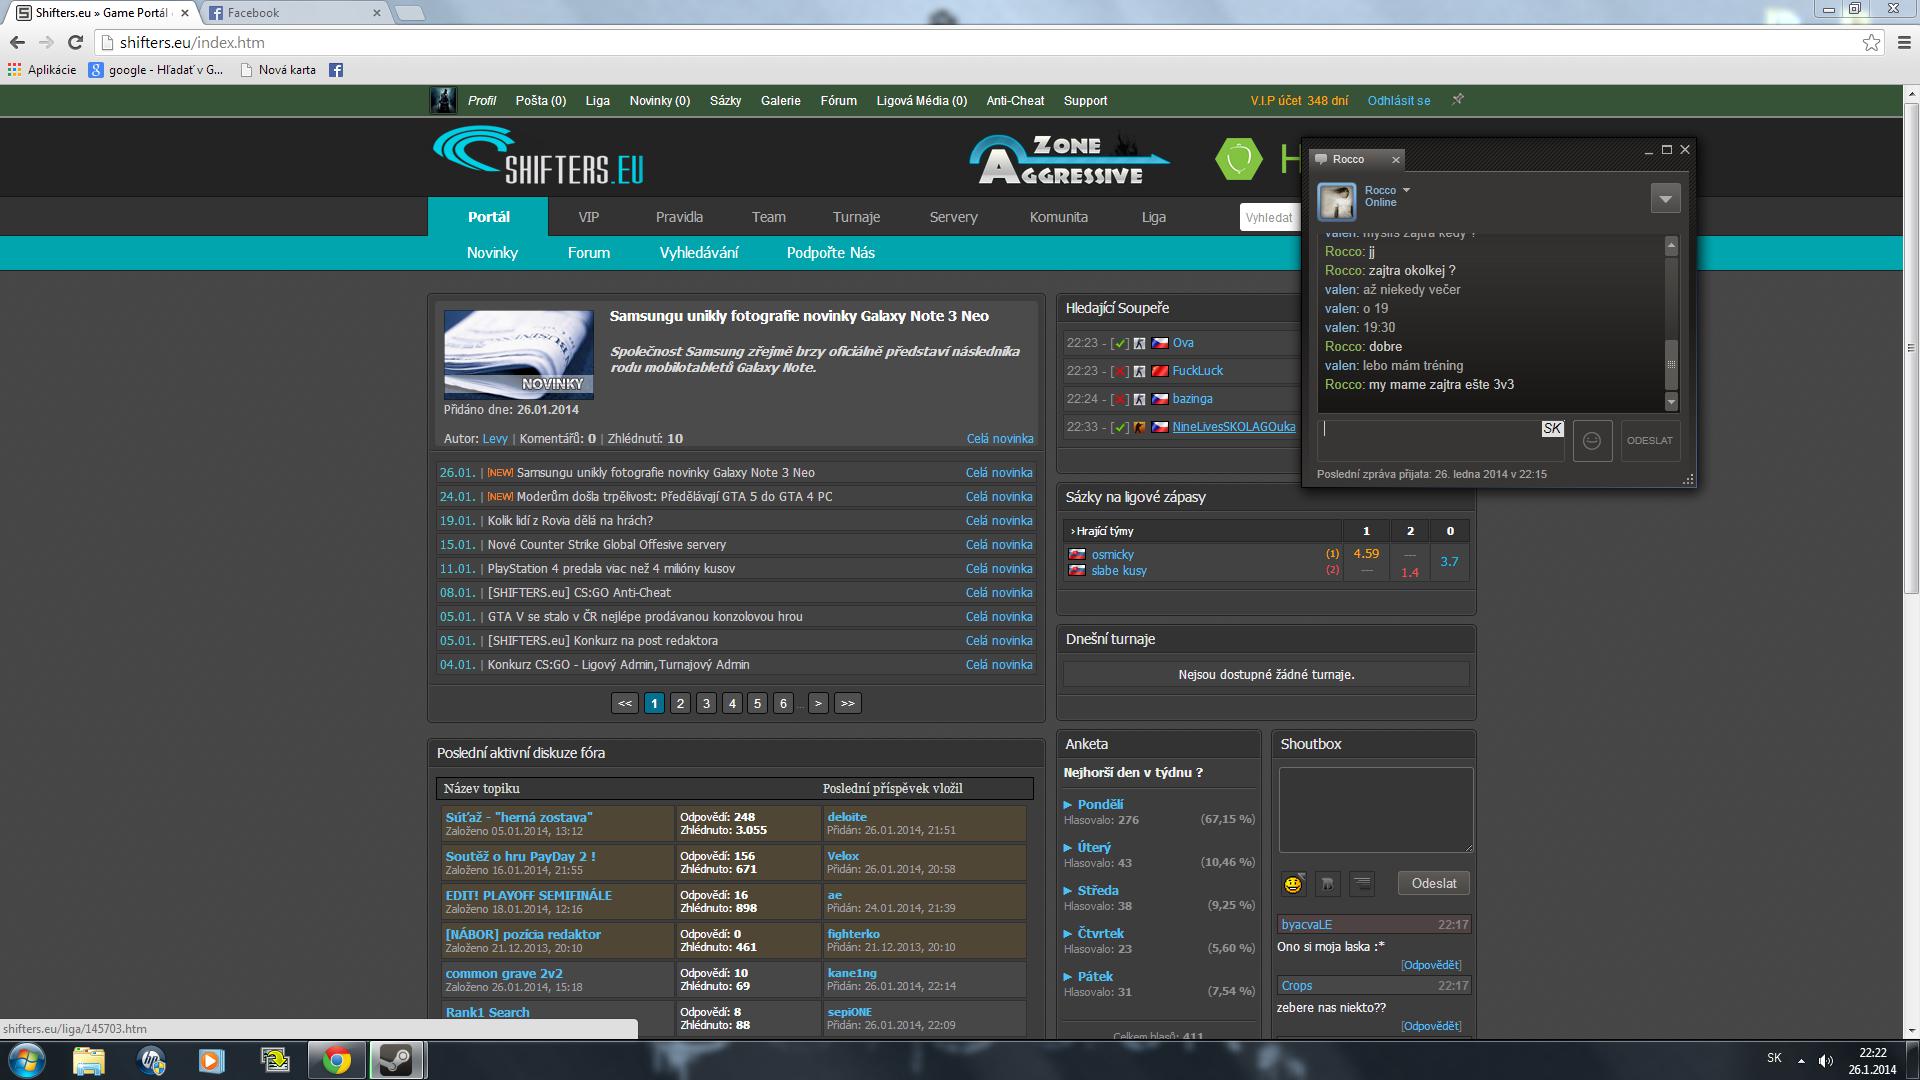Open the Shifters.eu logo homepage link

pos(538,155)
